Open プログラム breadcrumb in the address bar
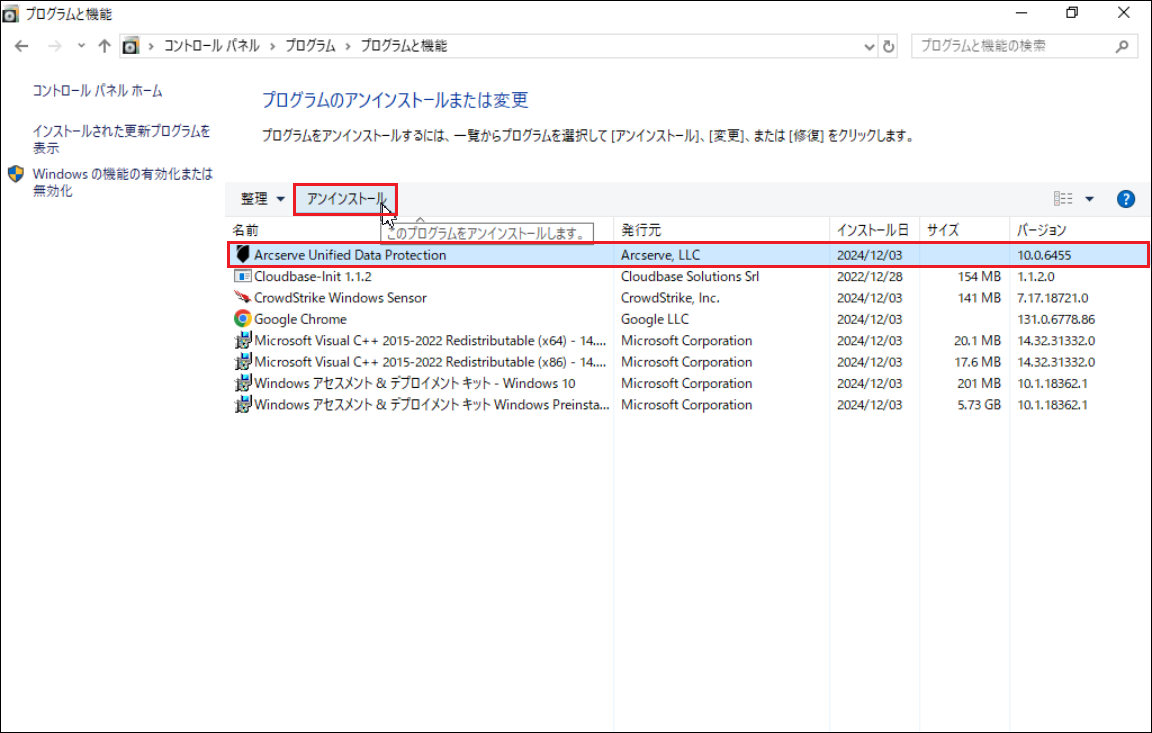Image resolution: width=1152 pixels, height=733 pixels. click(310, 46)
